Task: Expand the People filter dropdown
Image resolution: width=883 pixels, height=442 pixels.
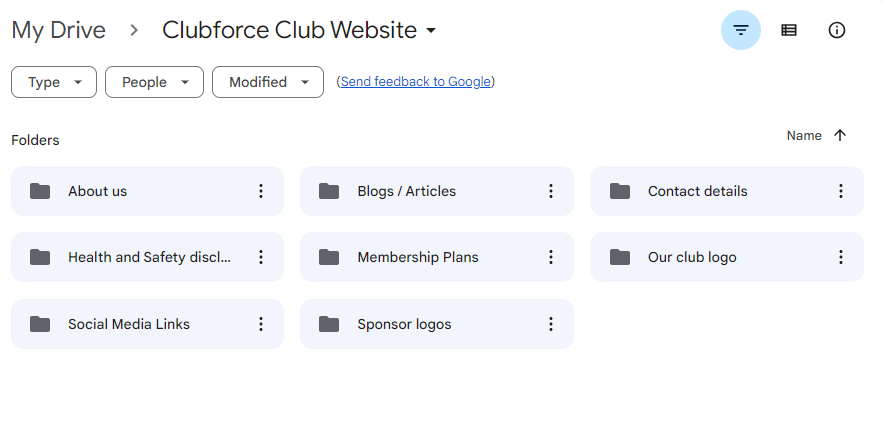Action: pyautogui.click(x=154, y=82)
